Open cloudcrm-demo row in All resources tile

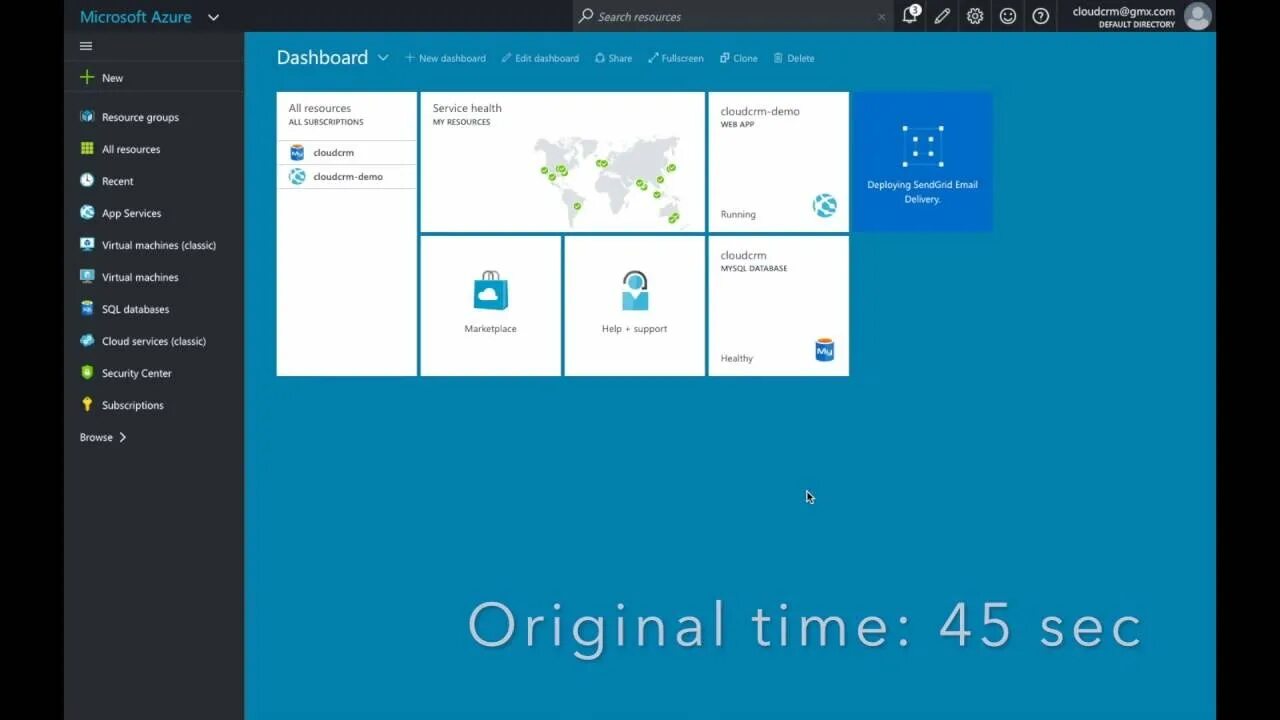(346, 177)
